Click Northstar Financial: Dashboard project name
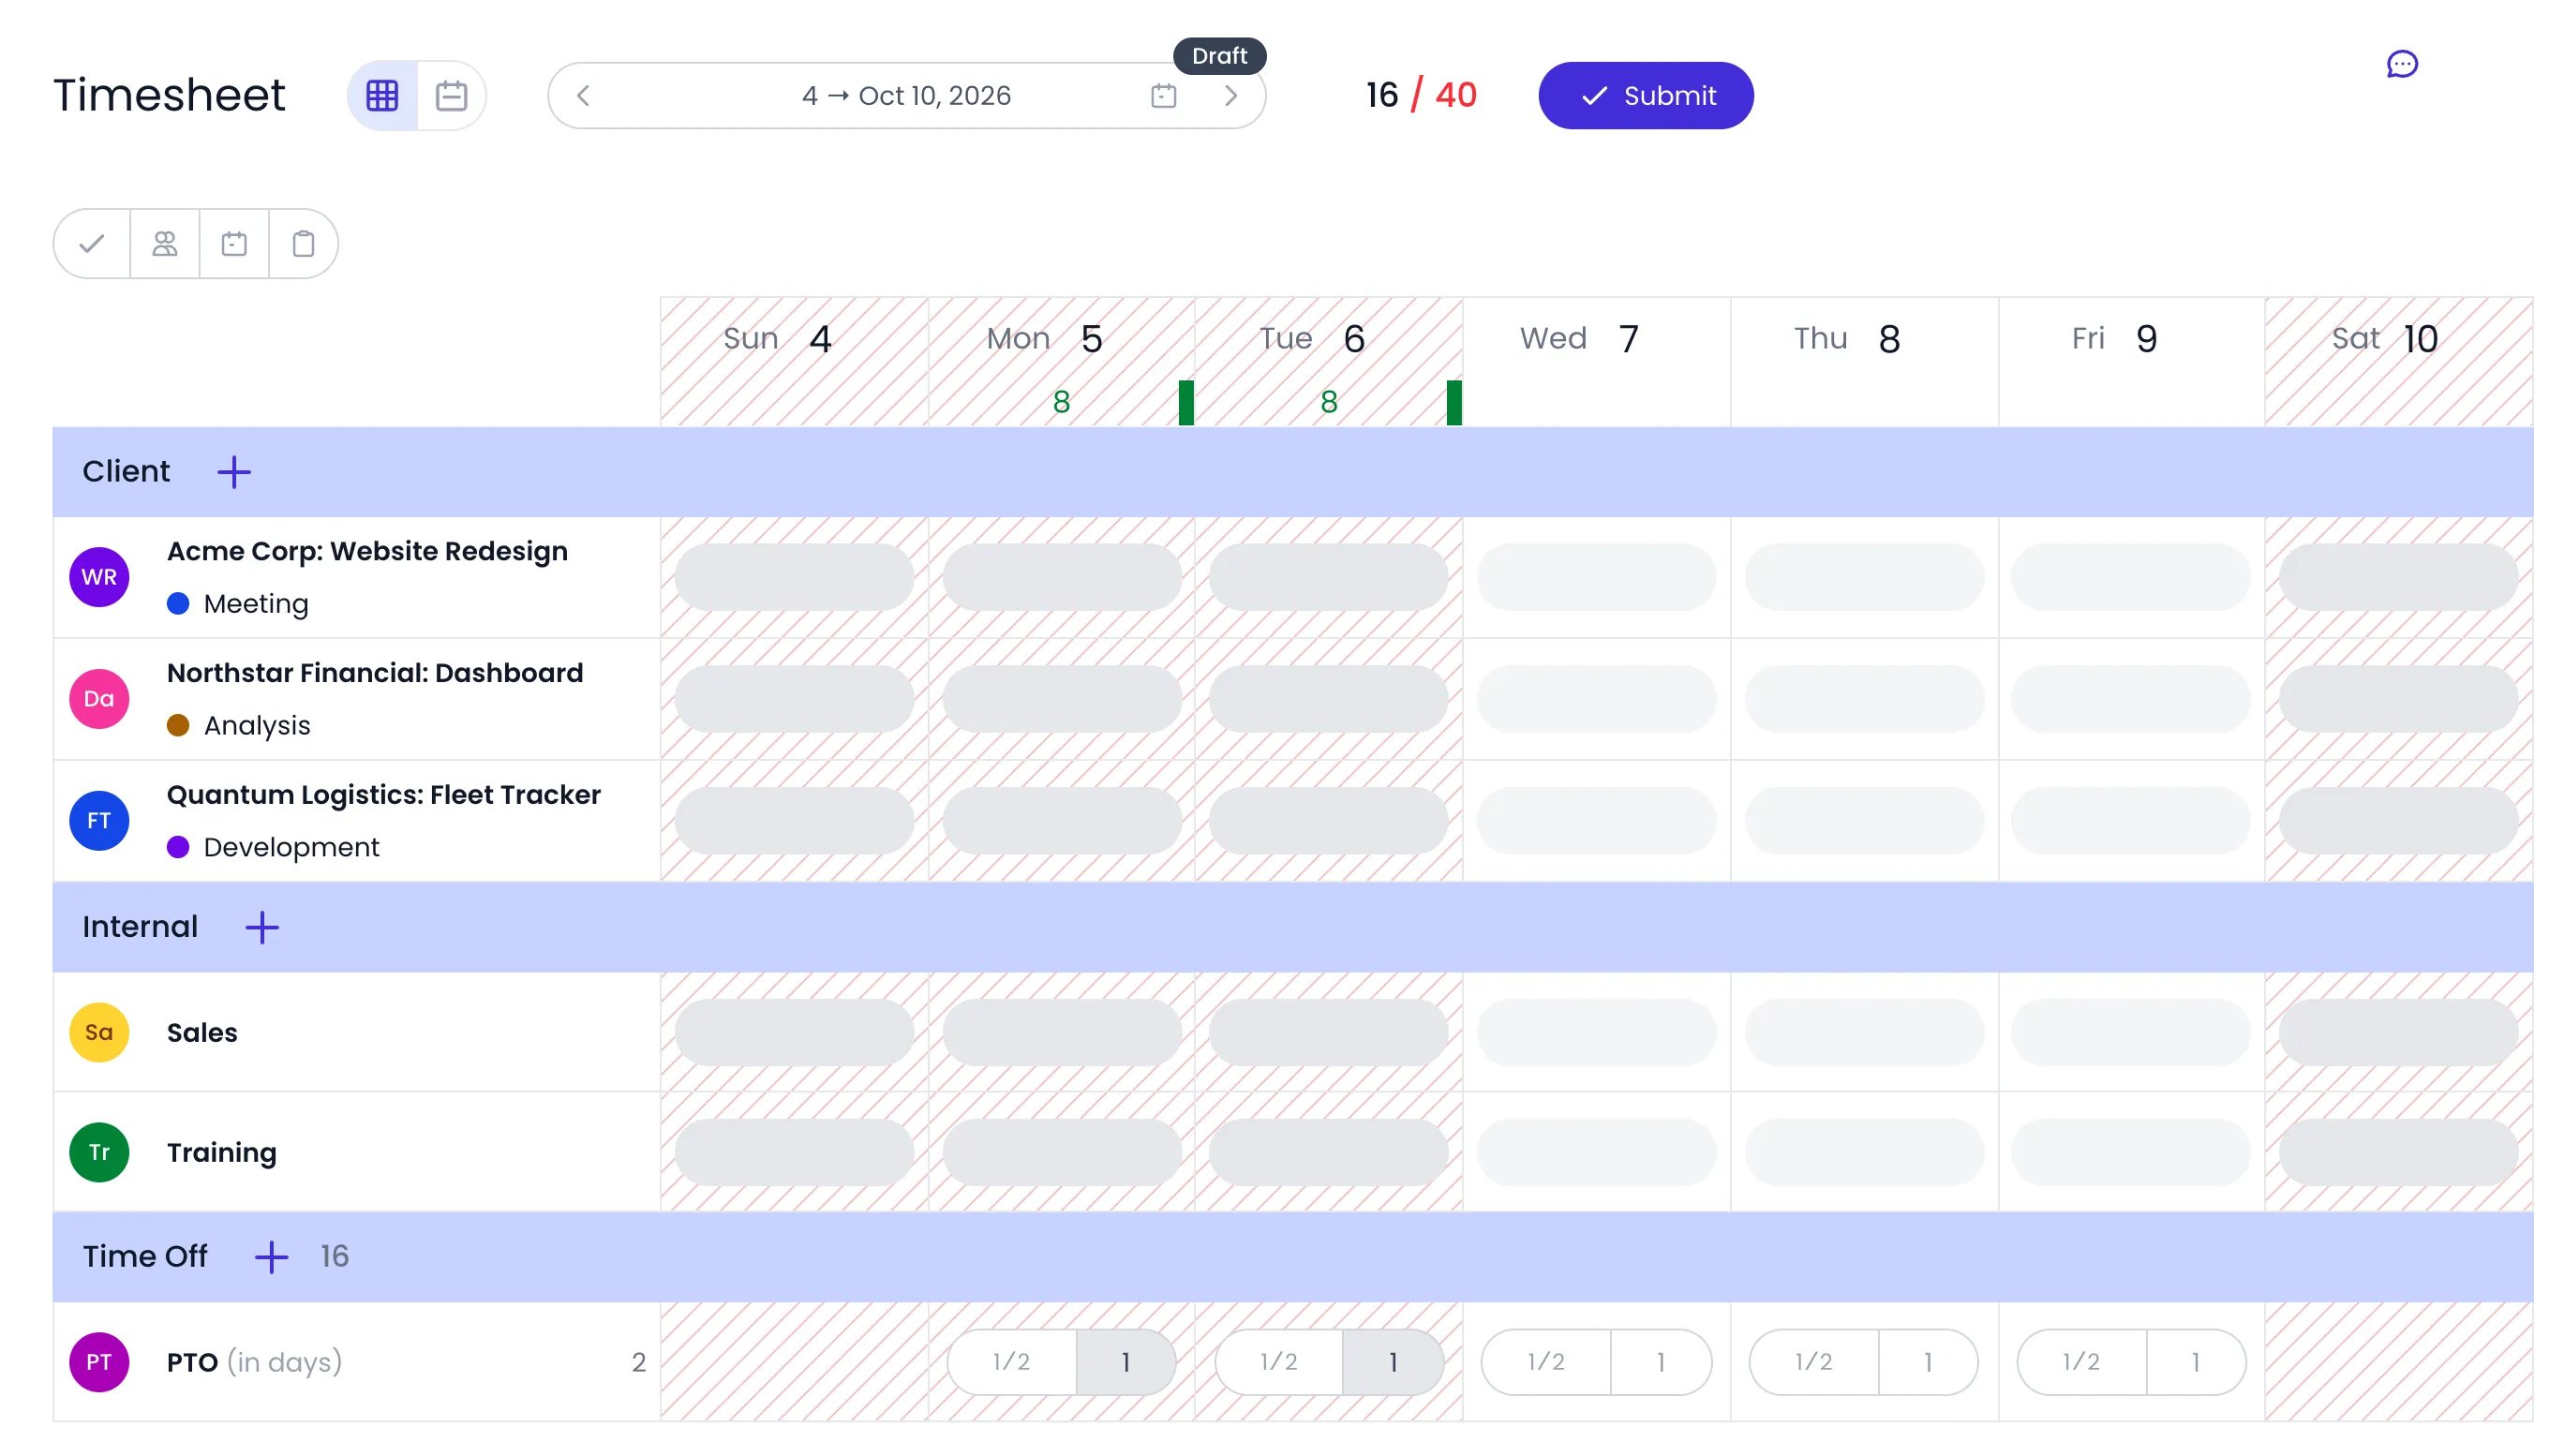The width and height of the screenshot is (2564, 1456). [375, 673]
